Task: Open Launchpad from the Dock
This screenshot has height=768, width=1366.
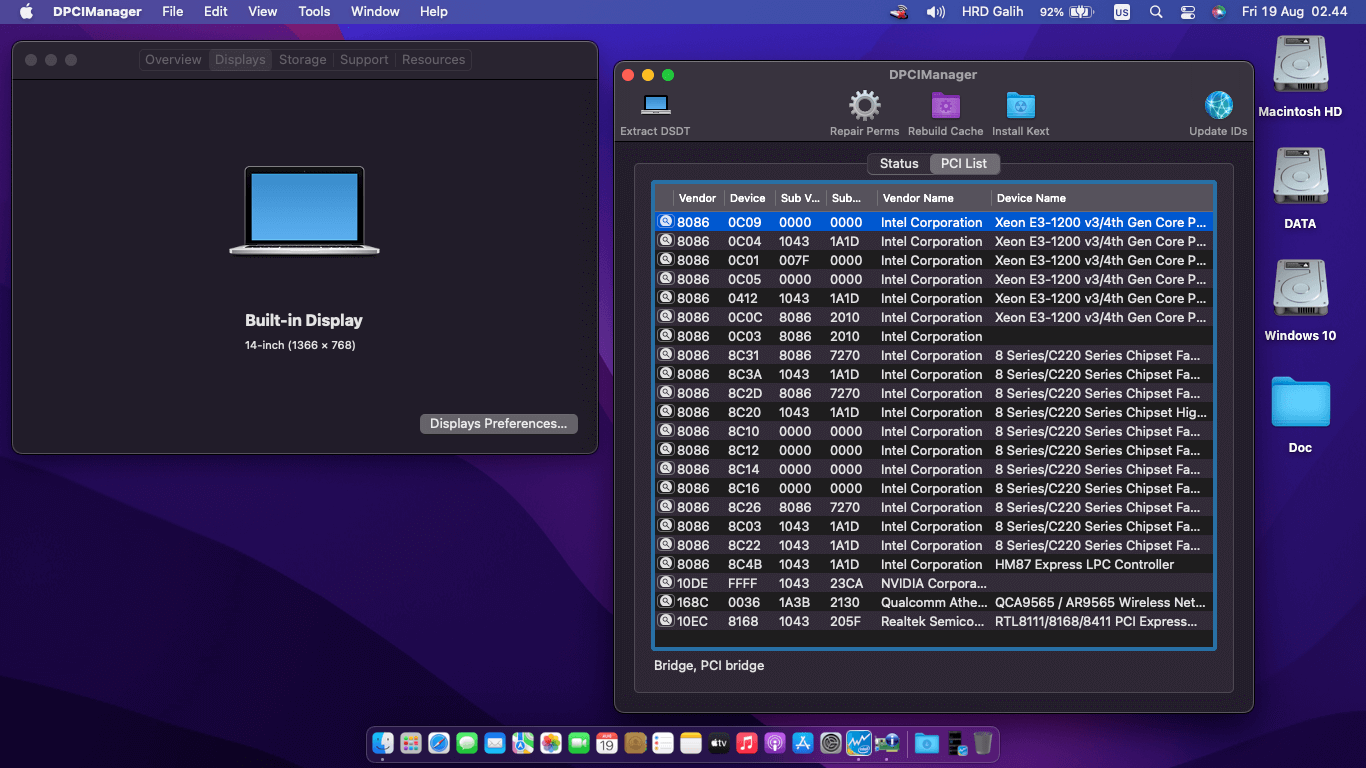Action: coord(411,743)
